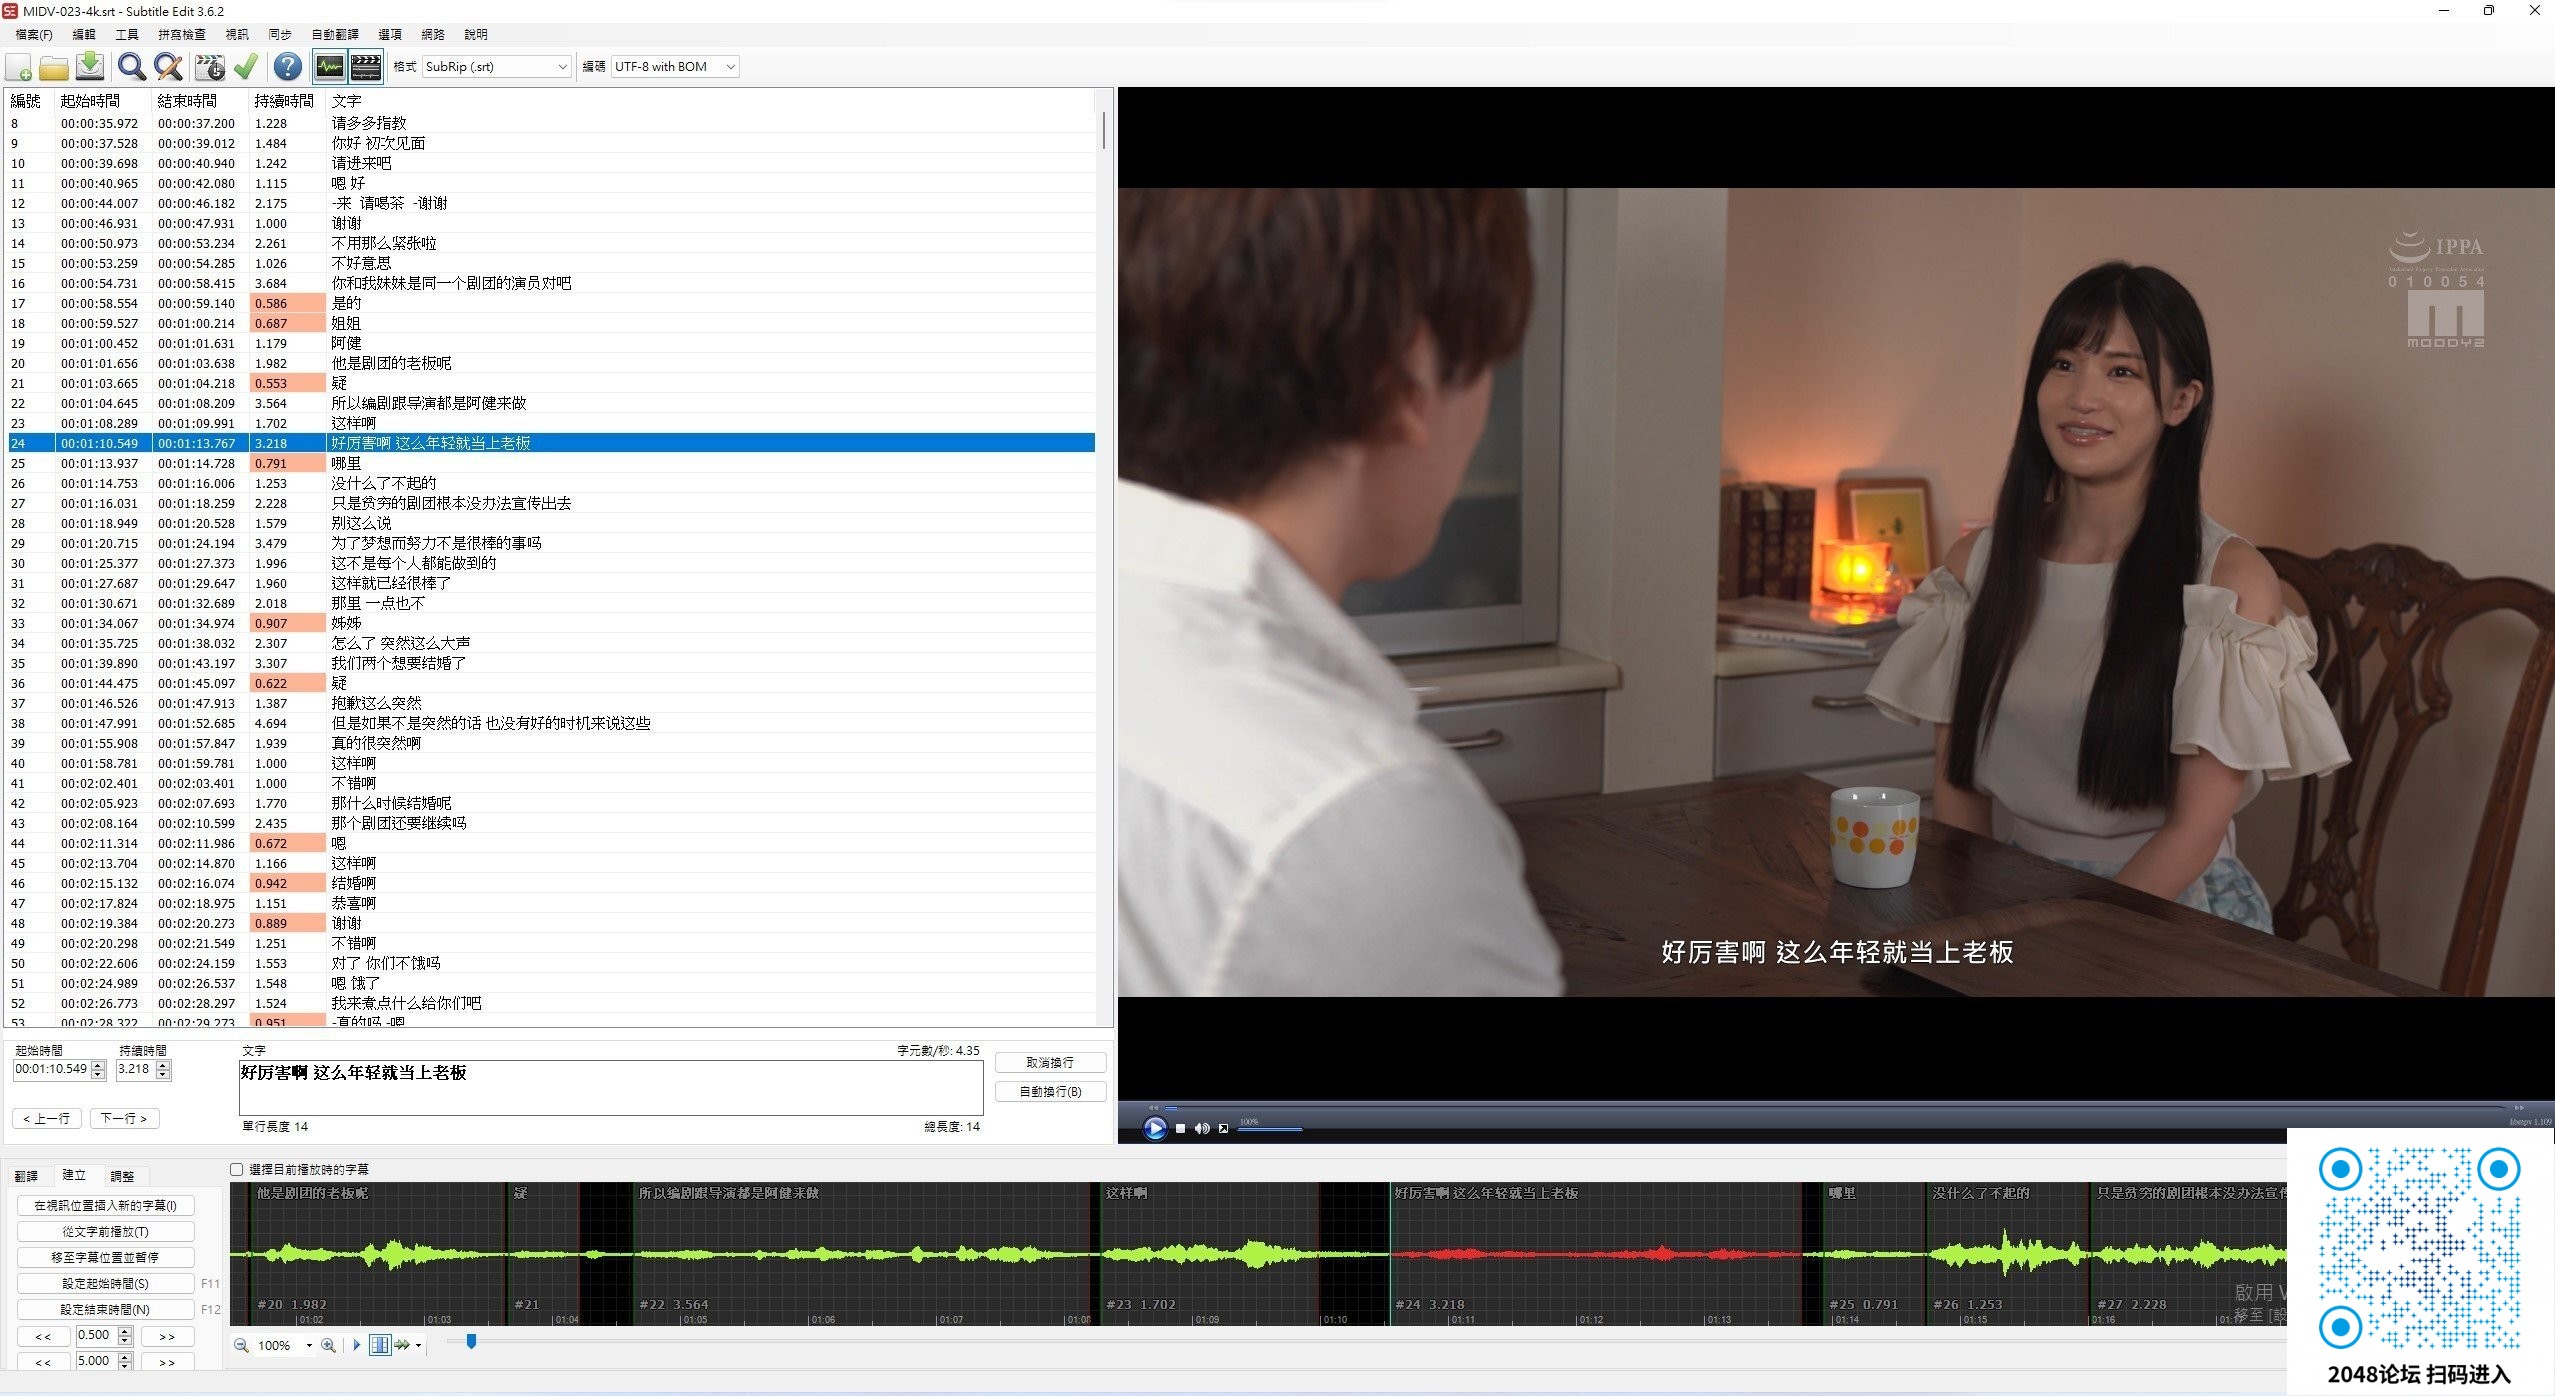2555x1396 pixels.
Task: Seek back 5.000 seconds with << button
Action: [x=43, y=1362]
